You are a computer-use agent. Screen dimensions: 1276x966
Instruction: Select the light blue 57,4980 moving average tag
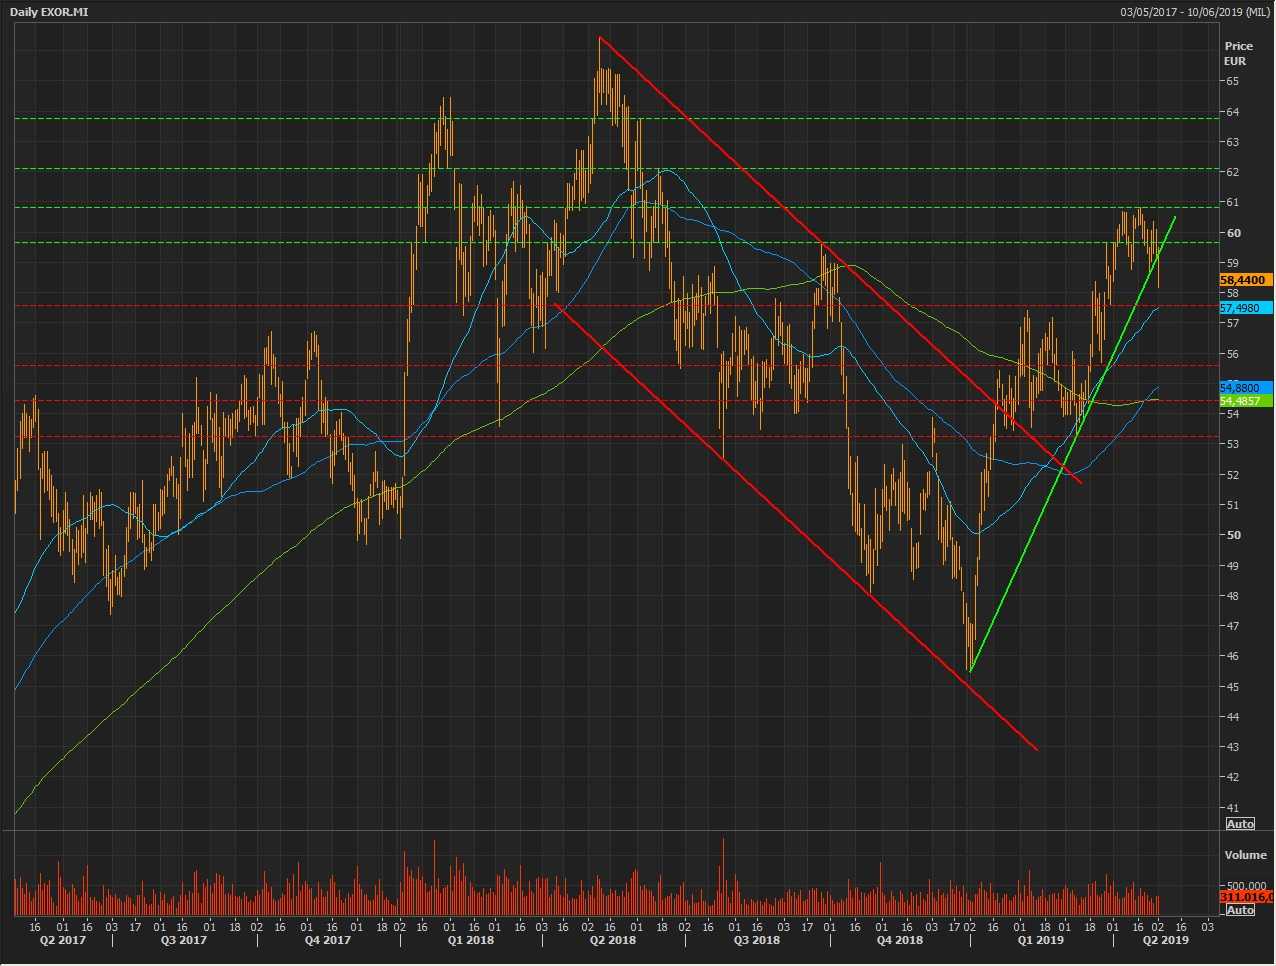click(x=1245, y=308)
